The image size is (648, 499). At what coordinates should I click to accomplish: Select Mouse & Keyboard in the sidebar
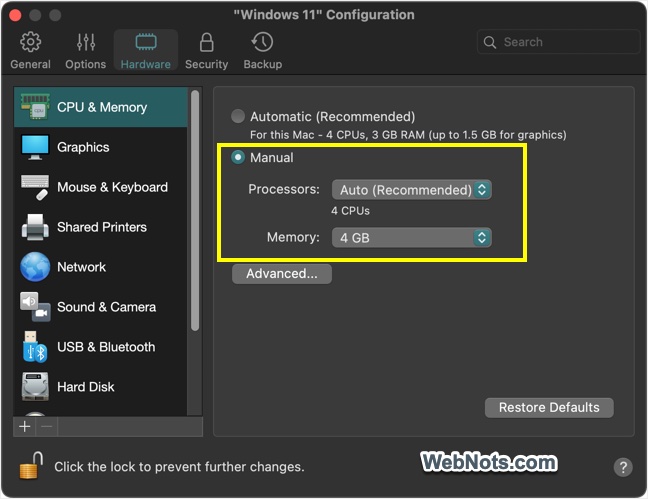(x=100, y=187)
